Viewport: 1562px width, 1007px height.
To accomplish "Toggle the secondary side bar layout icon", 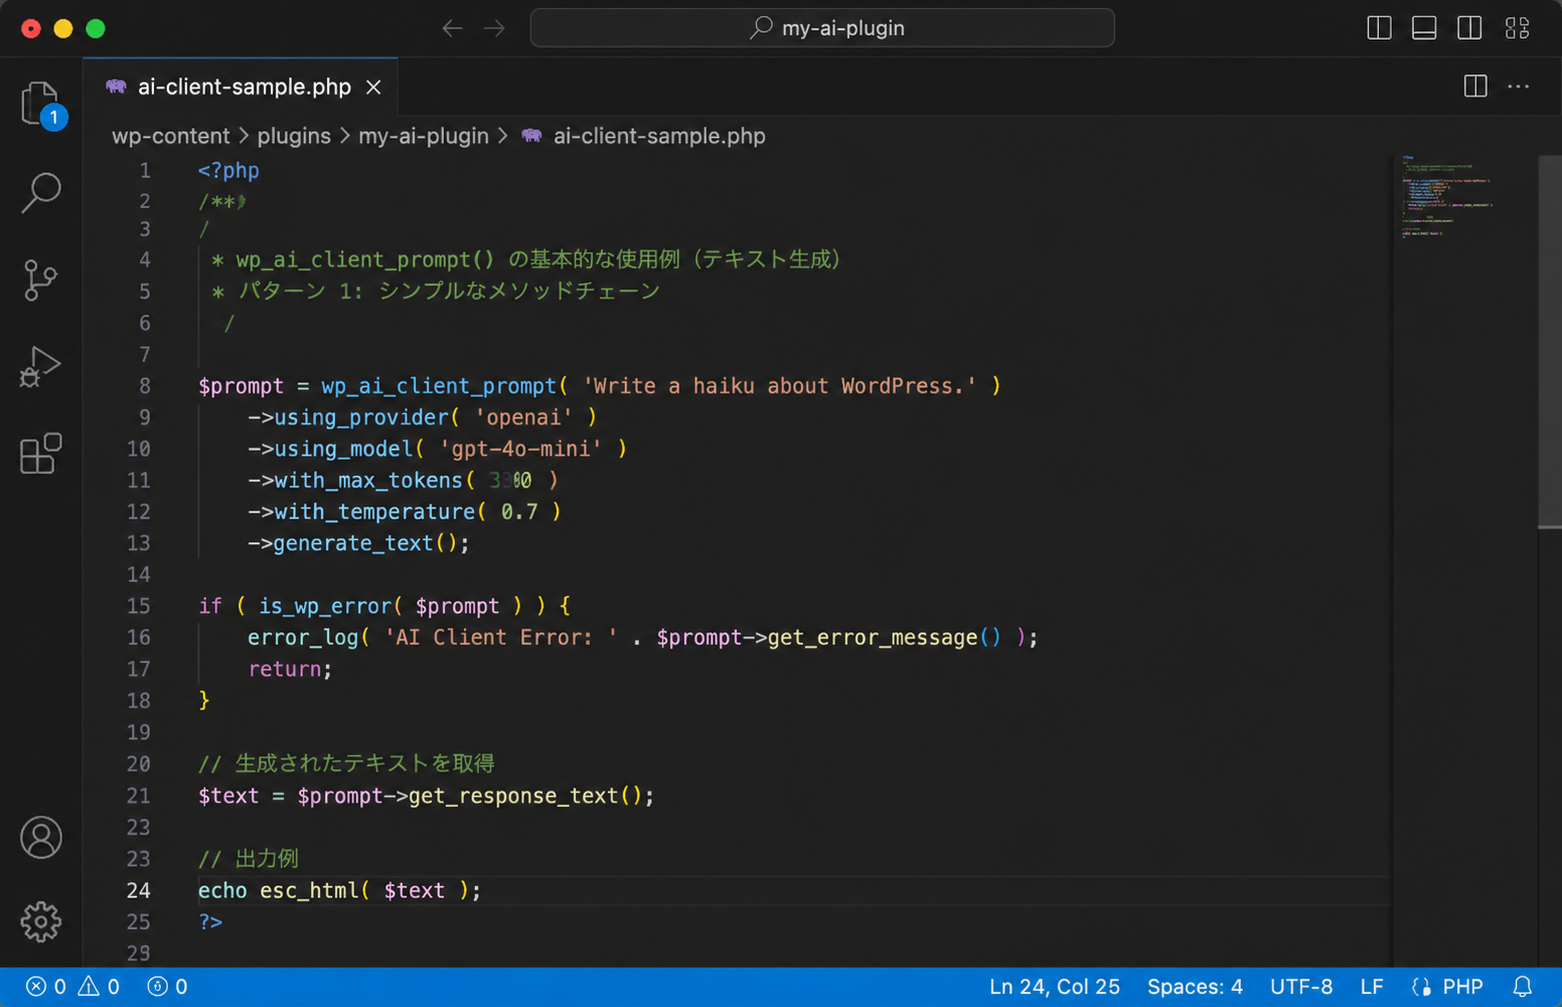I will pyautogui.click(x=1469, y=28).
